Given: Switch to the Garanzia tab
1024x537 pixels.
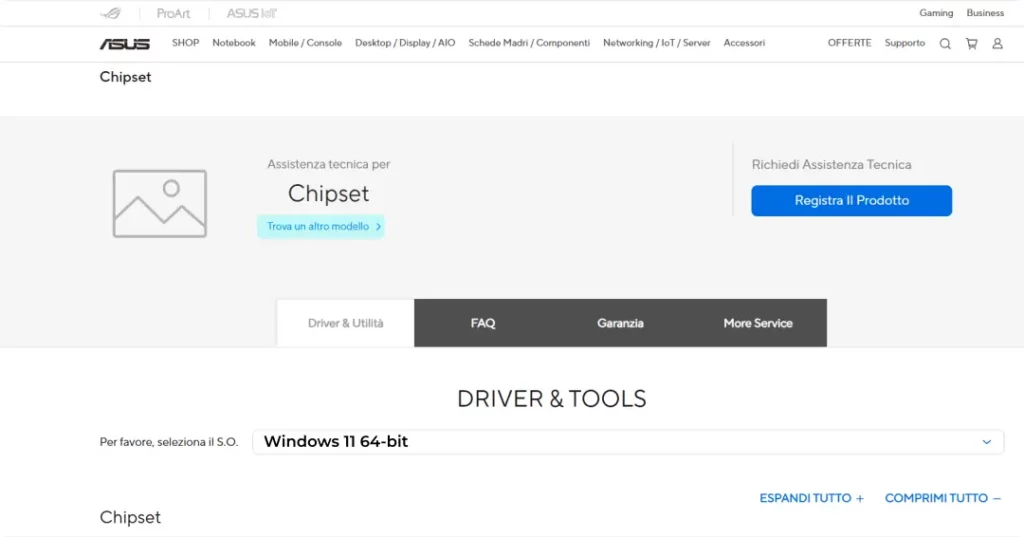Looking at the screenshot, I should 620,323.
